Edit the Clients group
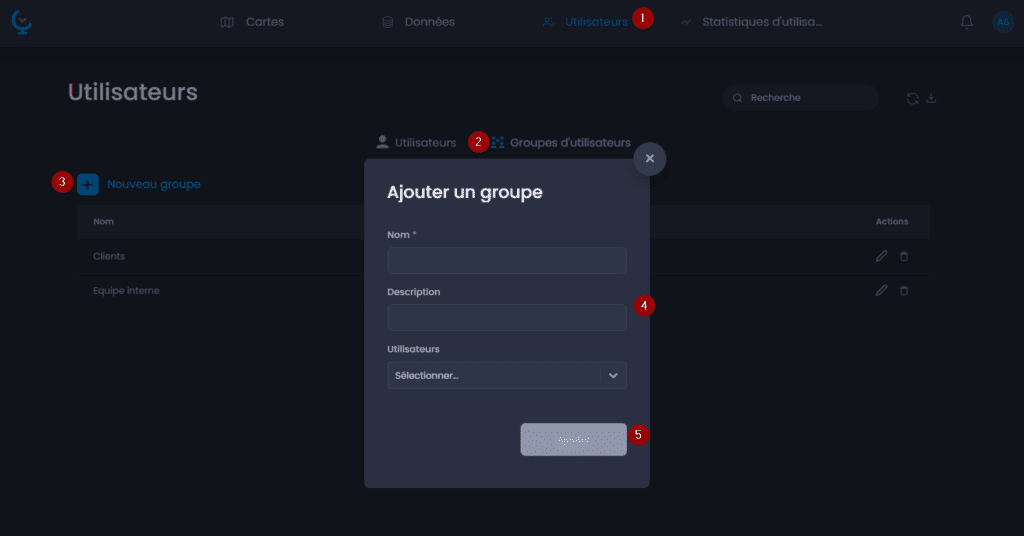The width and height of the screenshot is (1024, 536). [x=882, y=256]
